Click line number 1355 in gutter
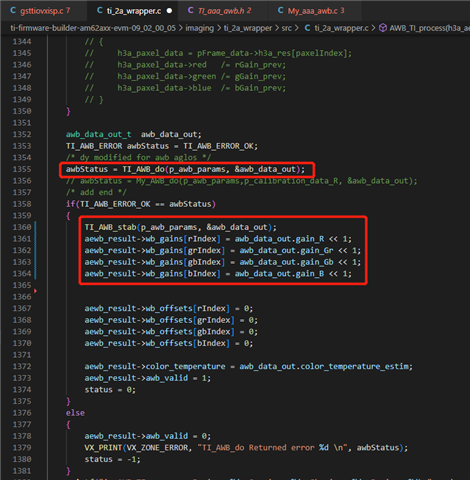Screen dimensions: 470x480 tap(22, 169)
